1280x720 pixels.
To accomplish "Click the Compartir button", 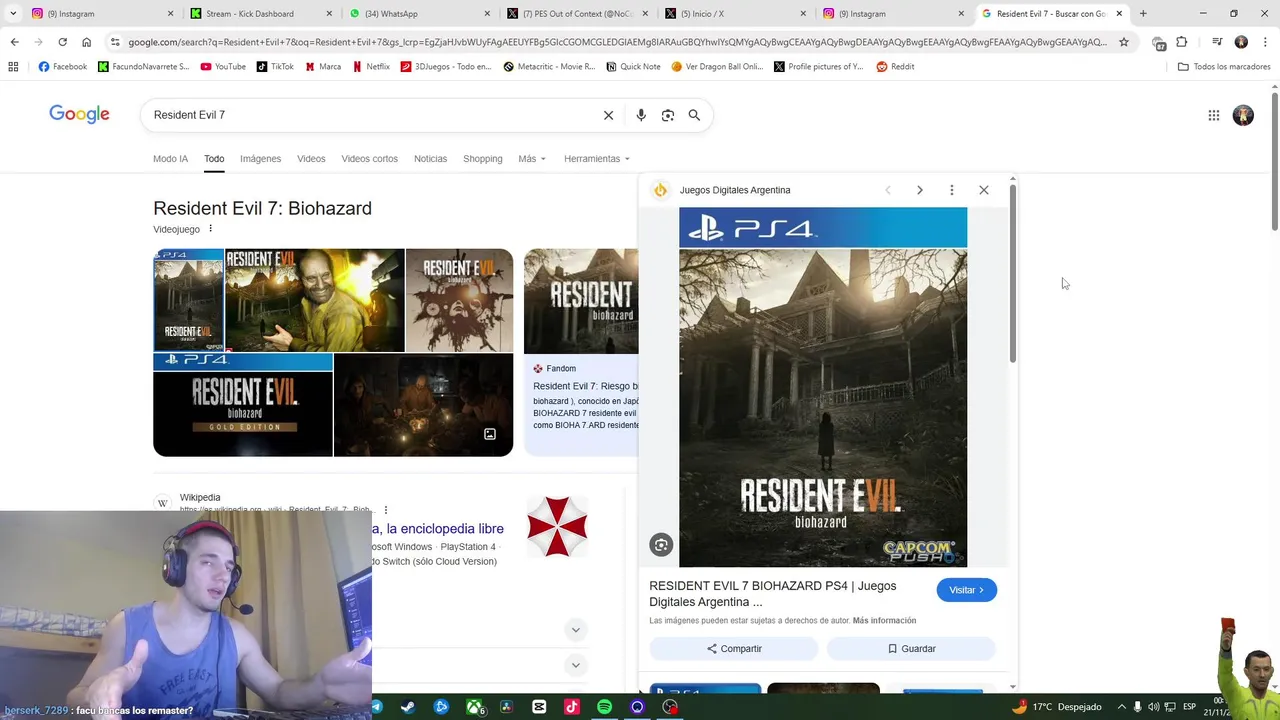I will [x=734, y=649].
